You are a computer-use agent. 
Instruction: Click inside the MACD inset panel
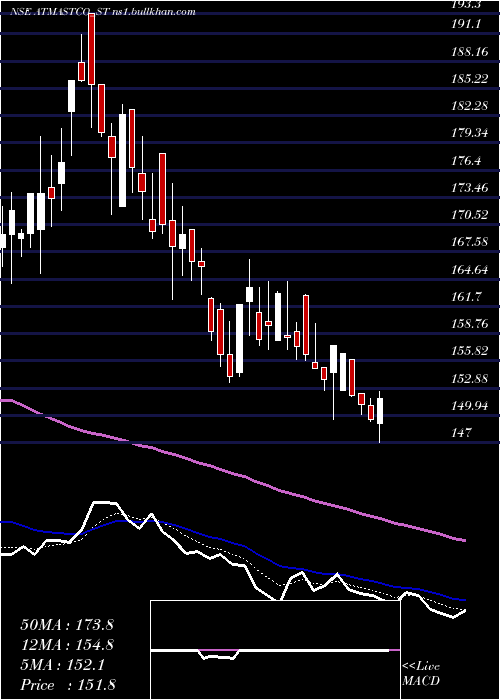click(x=275, y=650)
